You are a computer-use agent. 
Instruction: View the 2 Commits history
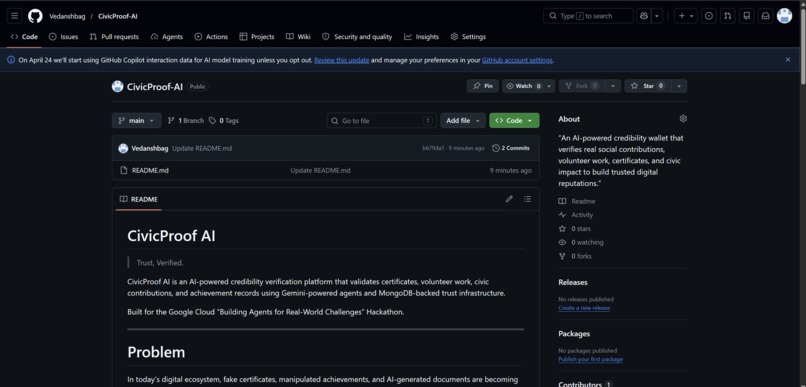(x=510, y=149)
